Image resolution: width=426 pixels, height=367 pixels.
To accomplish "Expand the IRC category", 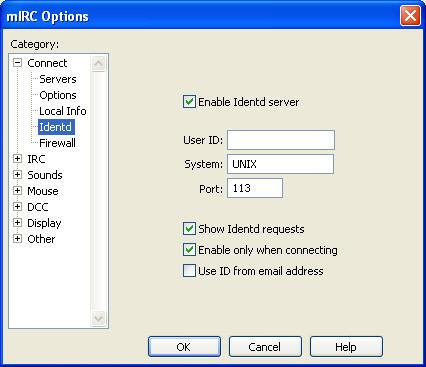I will point(17,159).
